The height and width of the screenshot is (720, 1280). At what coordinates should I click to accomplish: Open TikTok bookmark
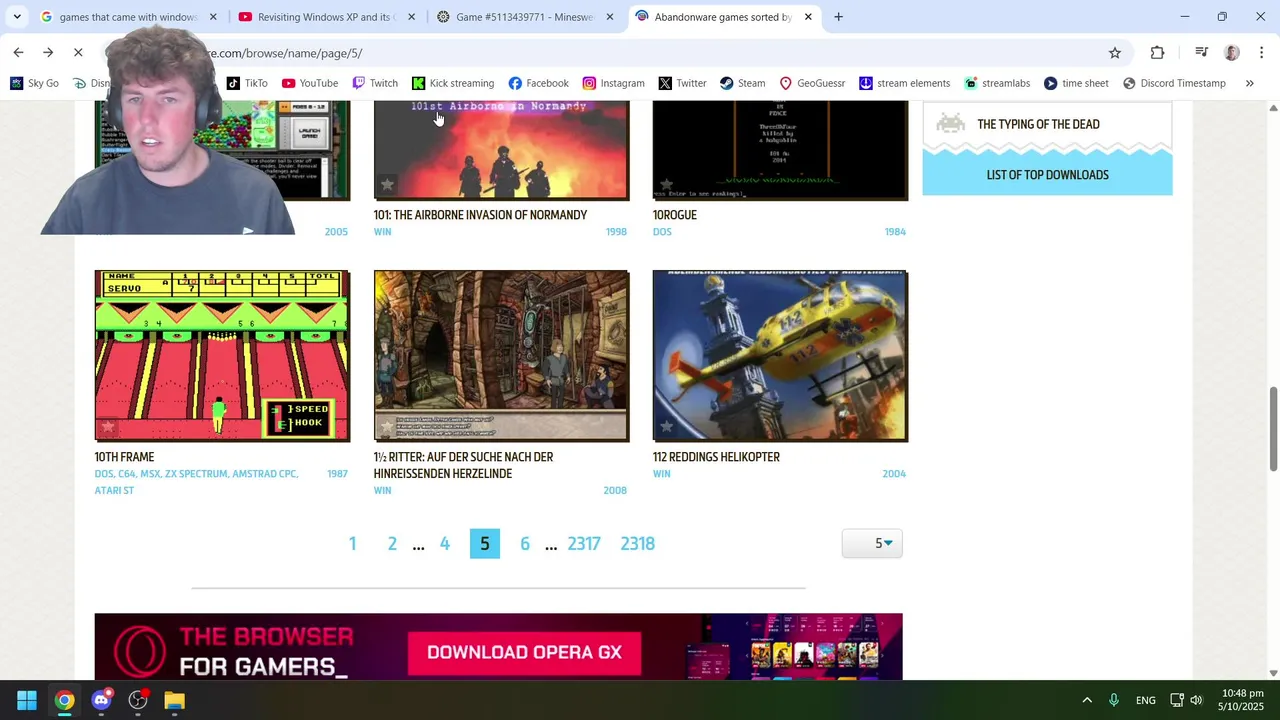pos(247,83)
